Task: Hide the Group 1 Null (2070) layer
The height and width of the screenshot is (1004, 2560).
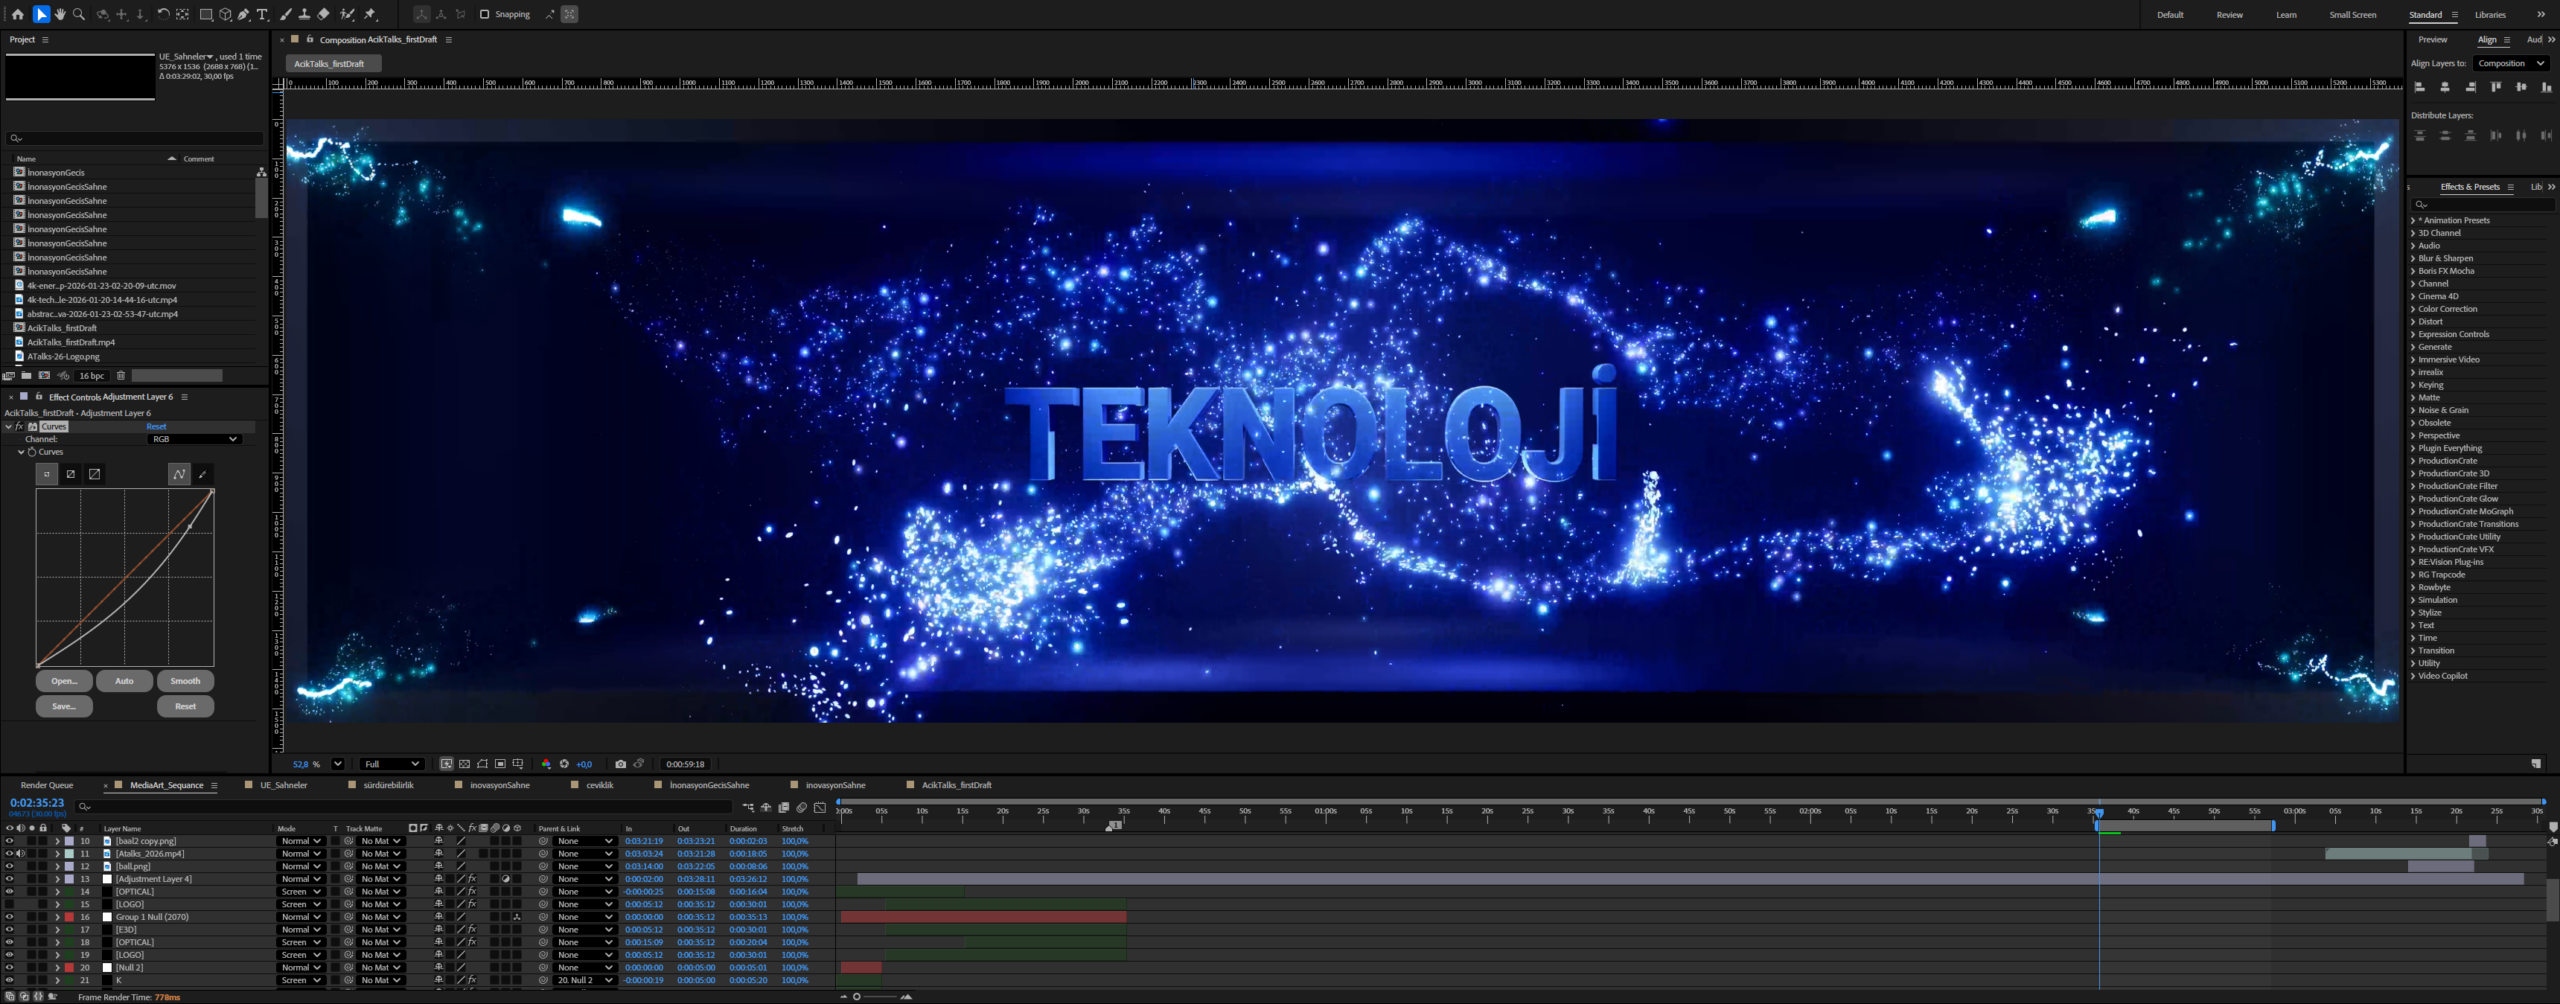Action: click(9, 917)
